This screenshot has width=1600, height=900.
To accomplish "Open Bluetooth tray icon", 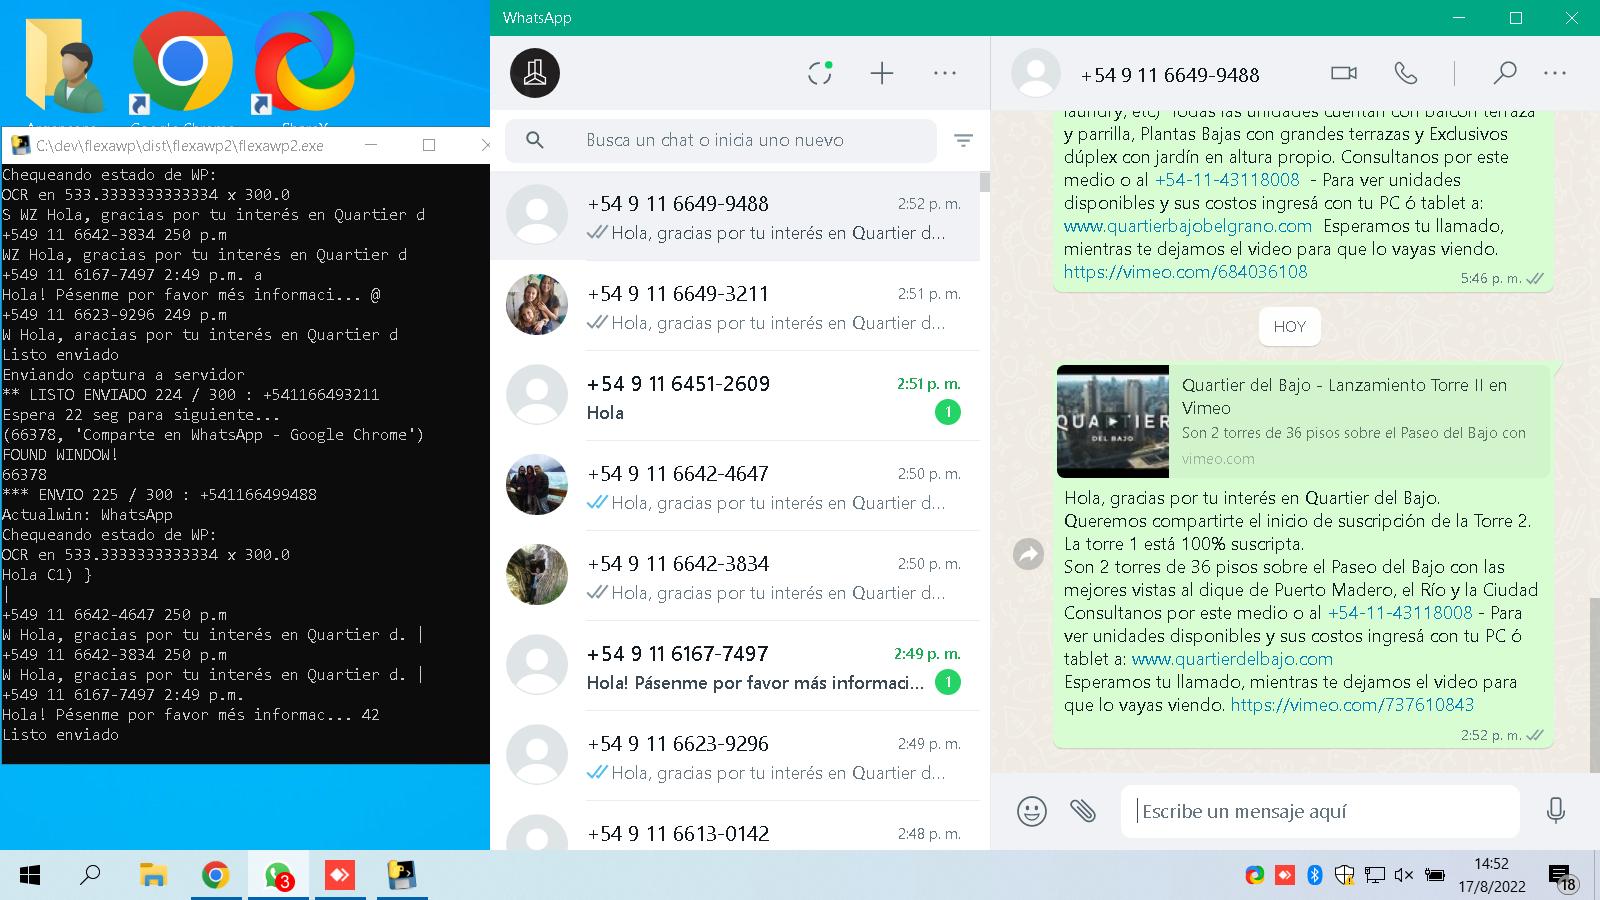I will click(1315, 876).
